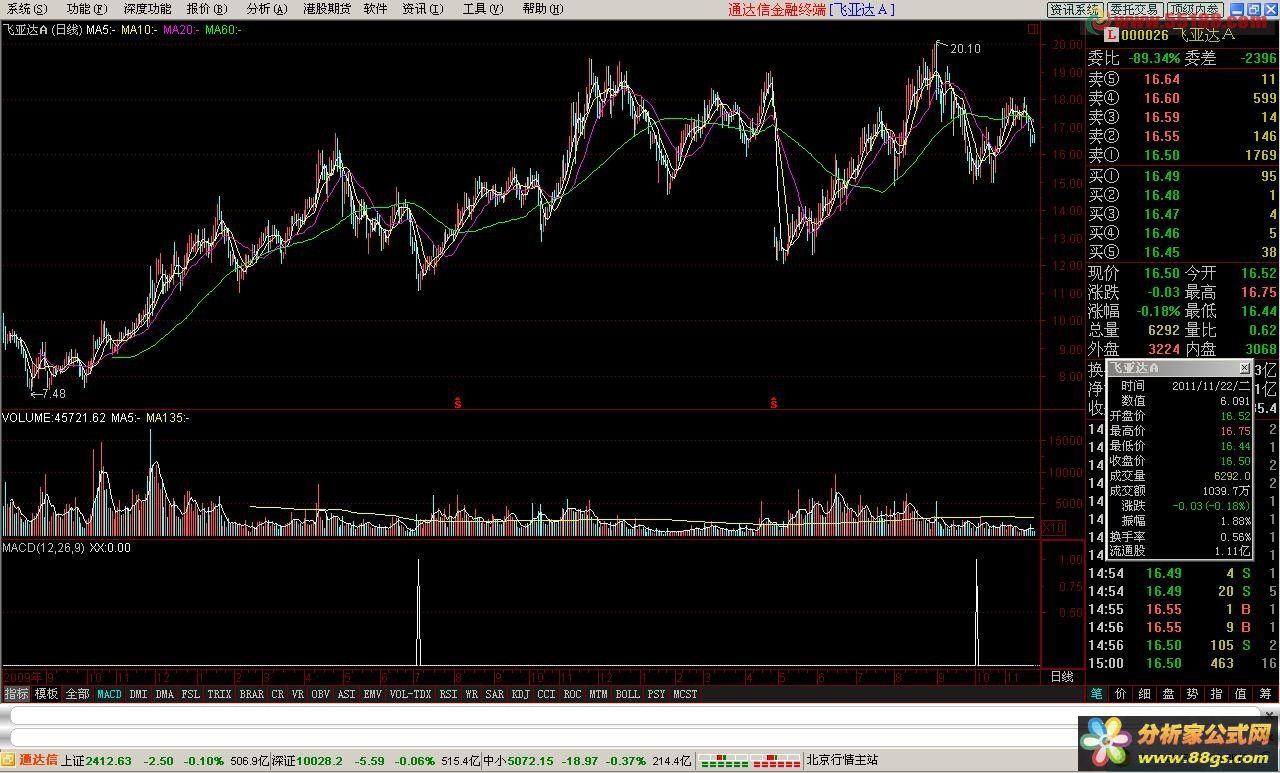This screenshot has width=1280, height=773.
Task: Click the 委托交易 button
Action: click(1135, 10)
